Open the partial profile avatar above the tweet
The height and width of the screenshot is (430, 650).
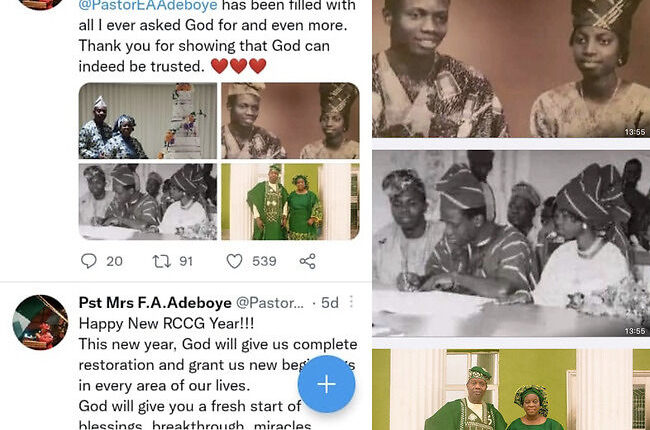click(x=40, y=5)
